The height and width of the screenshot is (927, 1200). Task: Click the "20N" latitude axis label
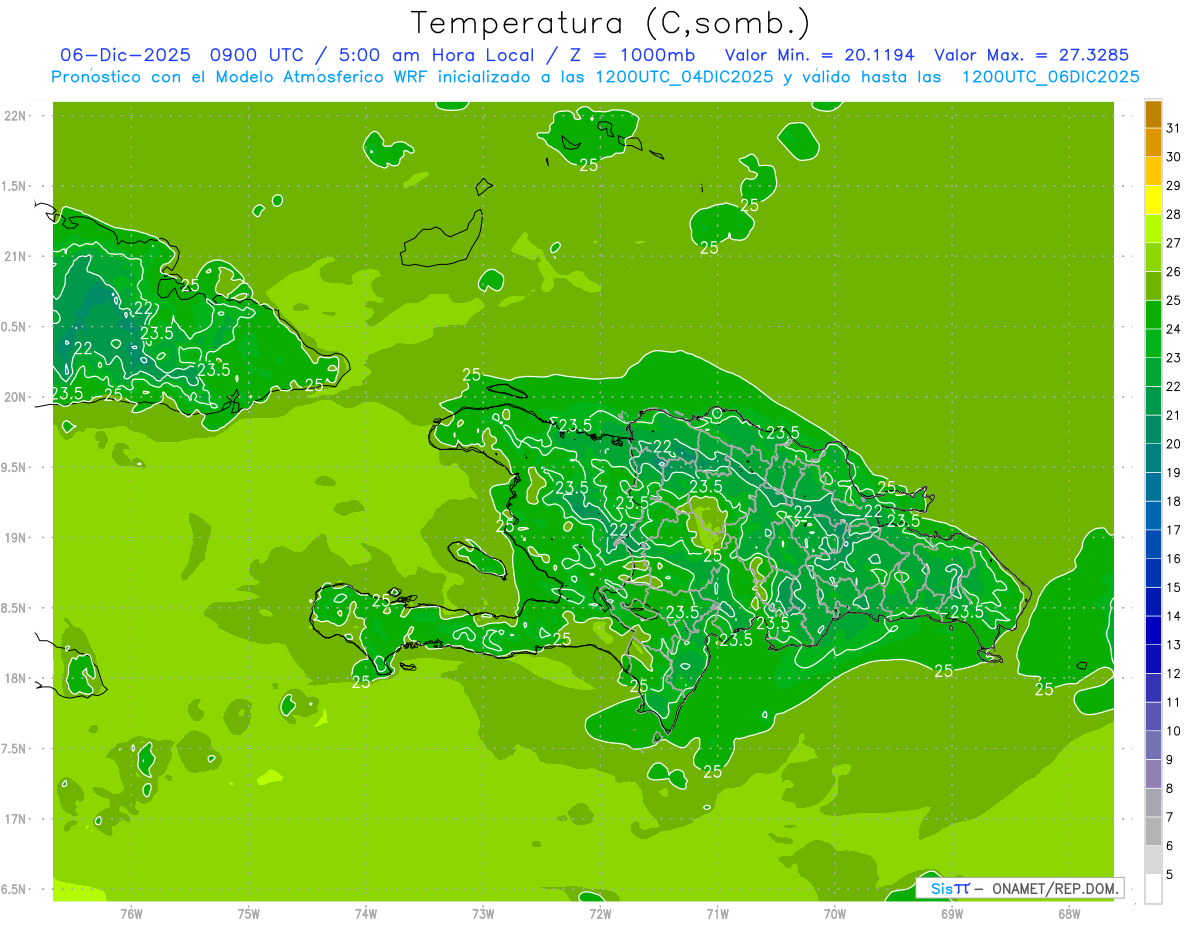[x=16, y=397]
